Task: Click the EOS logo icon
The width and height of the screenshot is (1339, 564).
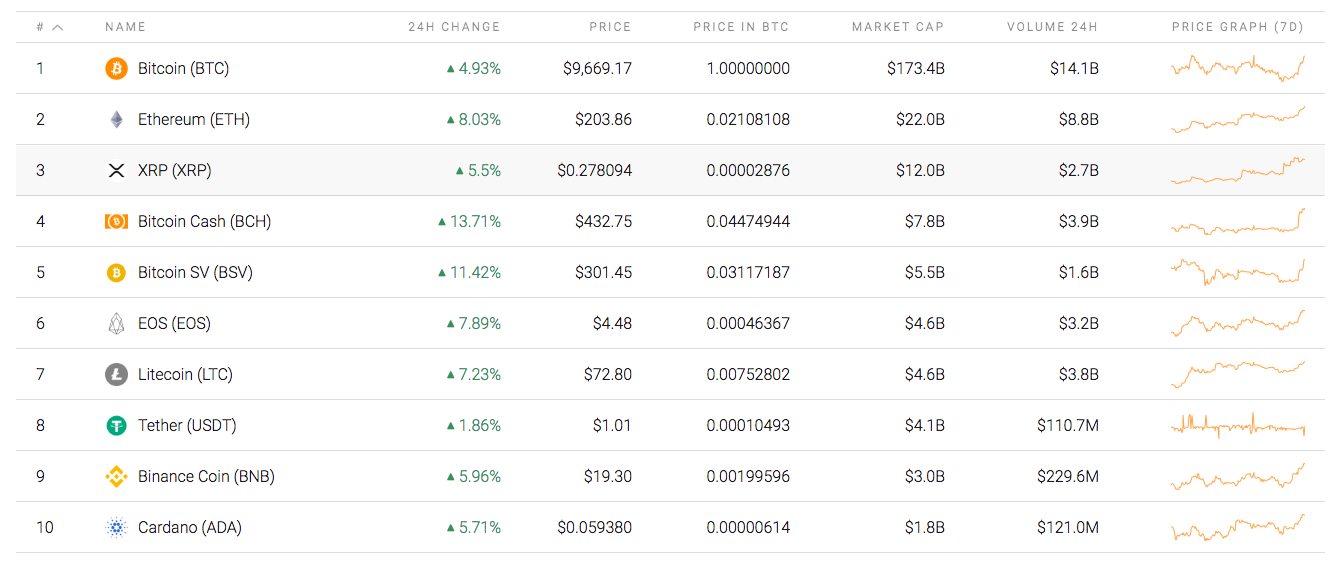Action: [x=117, y=323]
